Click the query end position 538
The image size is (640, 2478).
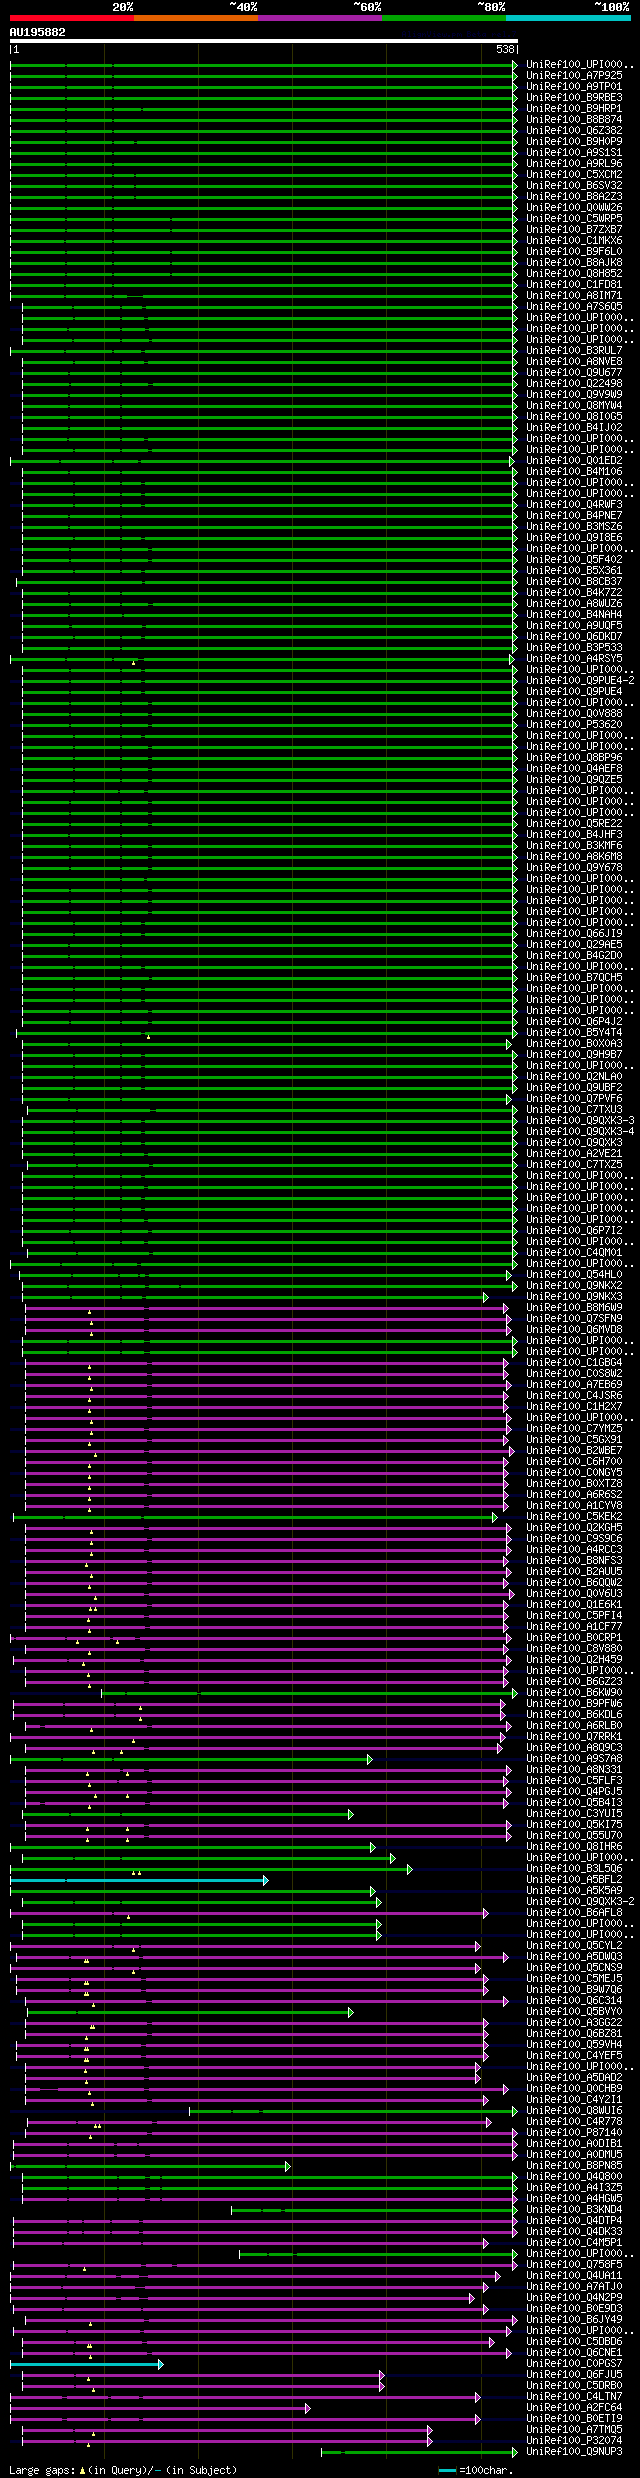505,49
